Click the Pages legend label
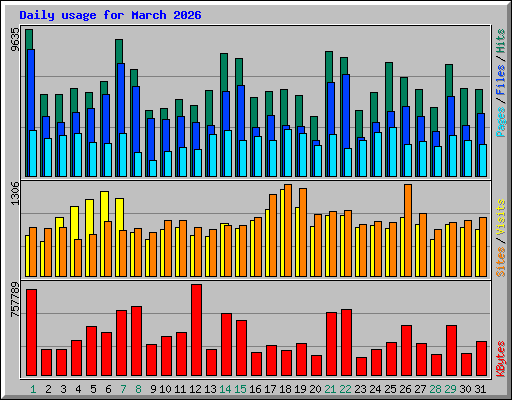This screenshot has width=512, height=400. tap(500, 122)
